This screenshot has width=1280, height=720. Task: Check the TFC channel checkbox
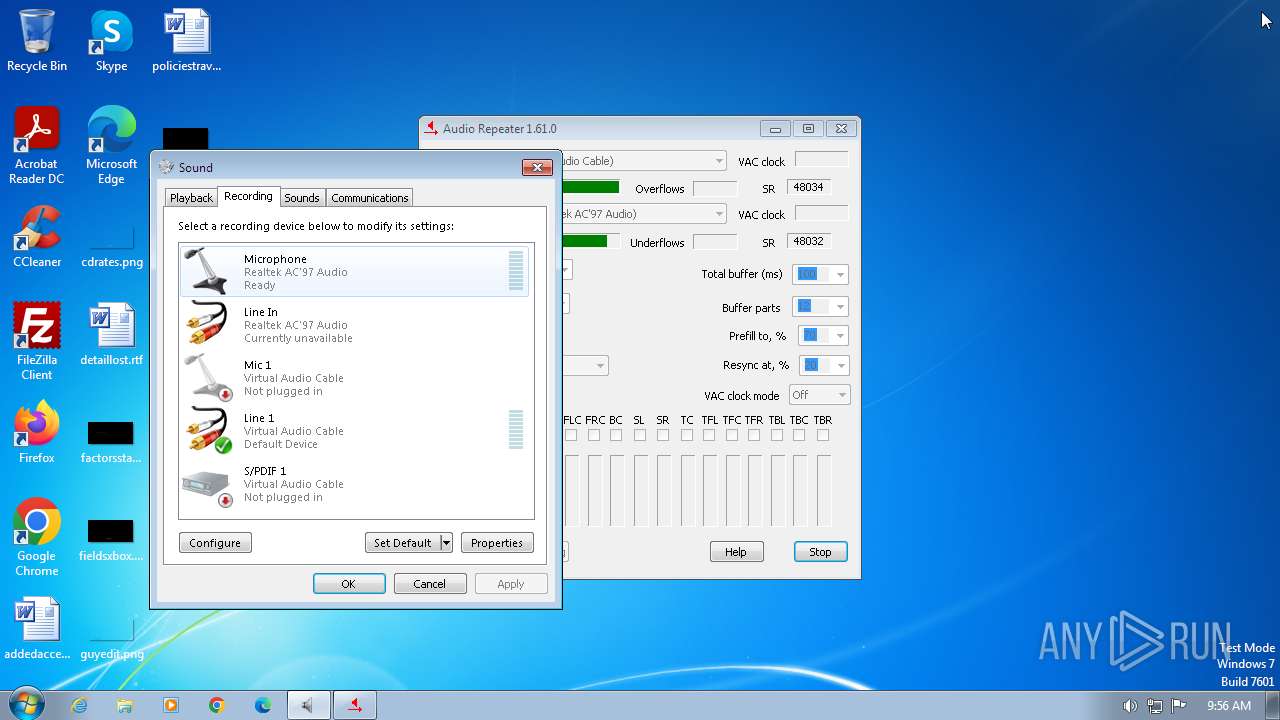(732, 435)
